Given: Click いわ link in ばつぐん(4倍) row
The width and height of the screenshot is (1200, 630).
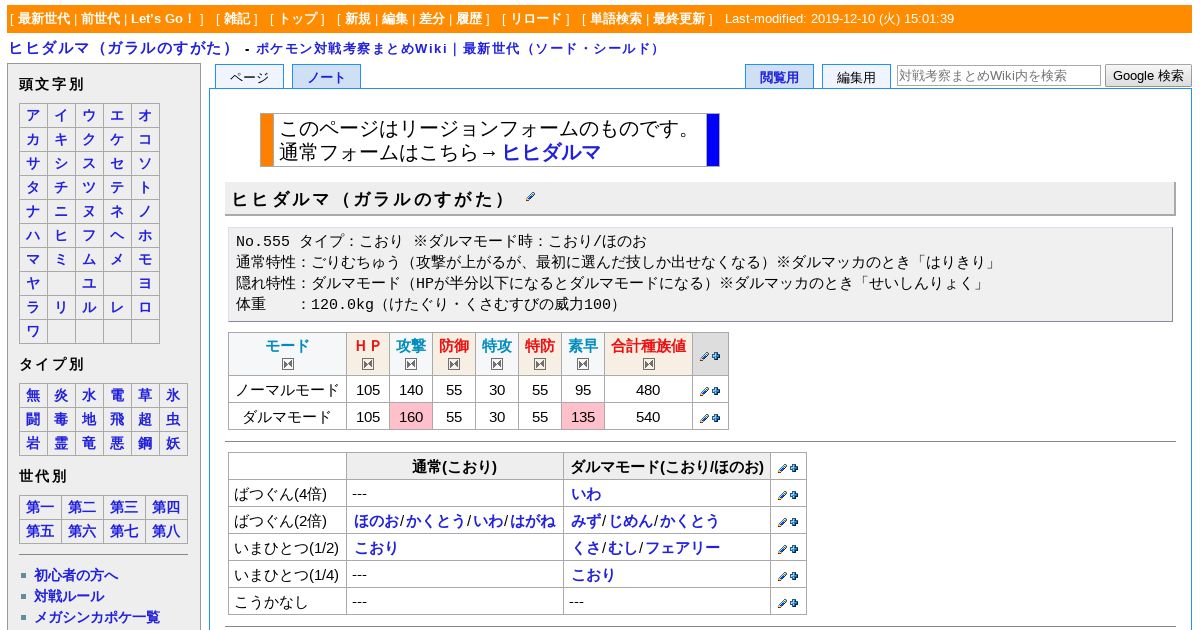Looking at the screenshot, I should coord(586,495).
